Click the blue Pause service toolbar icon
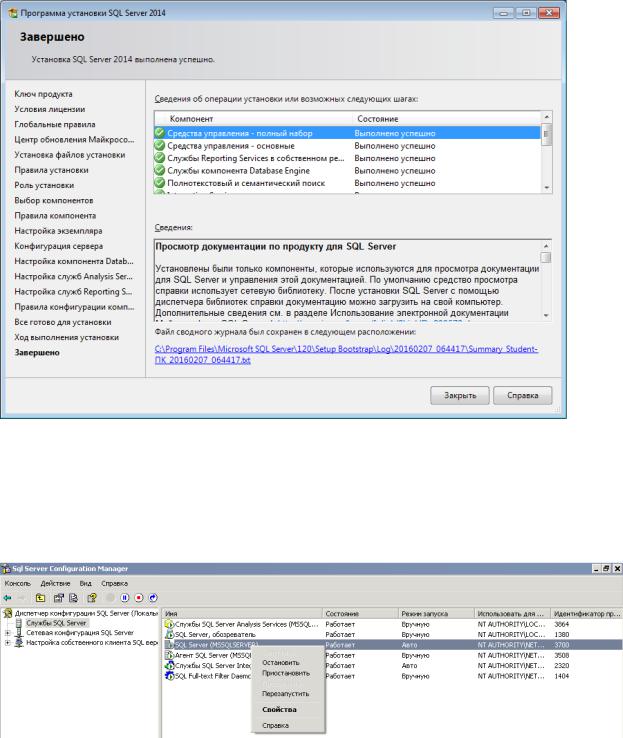 pyautogui.click(x=125, y=598)
